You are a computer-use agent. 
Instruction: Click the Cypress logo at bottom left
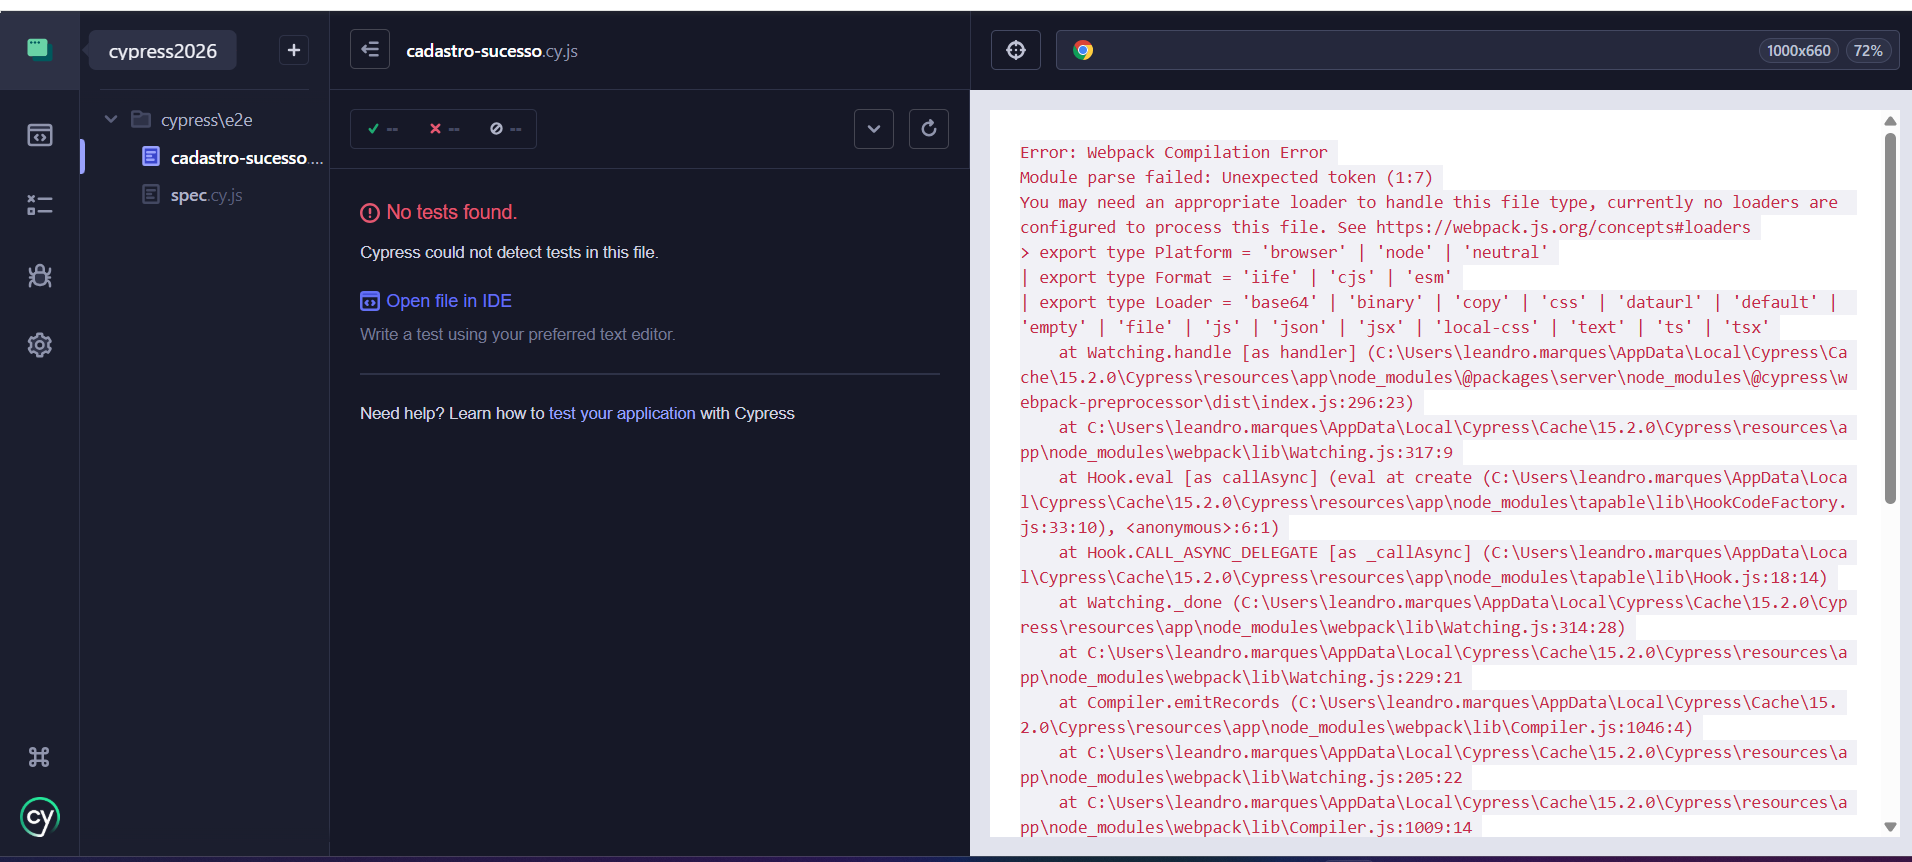click(x=39, y=818)
